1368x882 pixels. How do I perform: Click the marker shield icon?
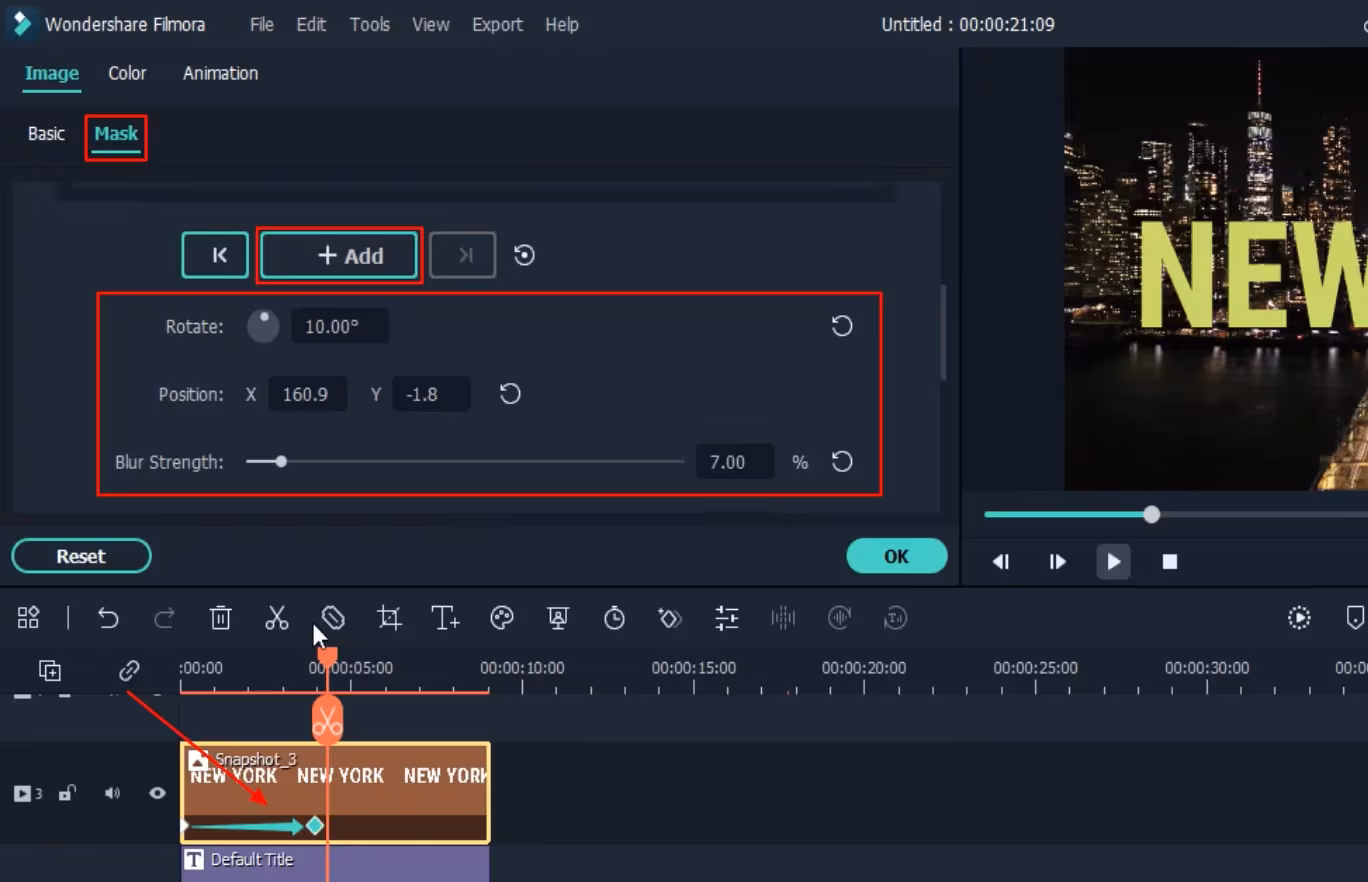point(1355,618)
